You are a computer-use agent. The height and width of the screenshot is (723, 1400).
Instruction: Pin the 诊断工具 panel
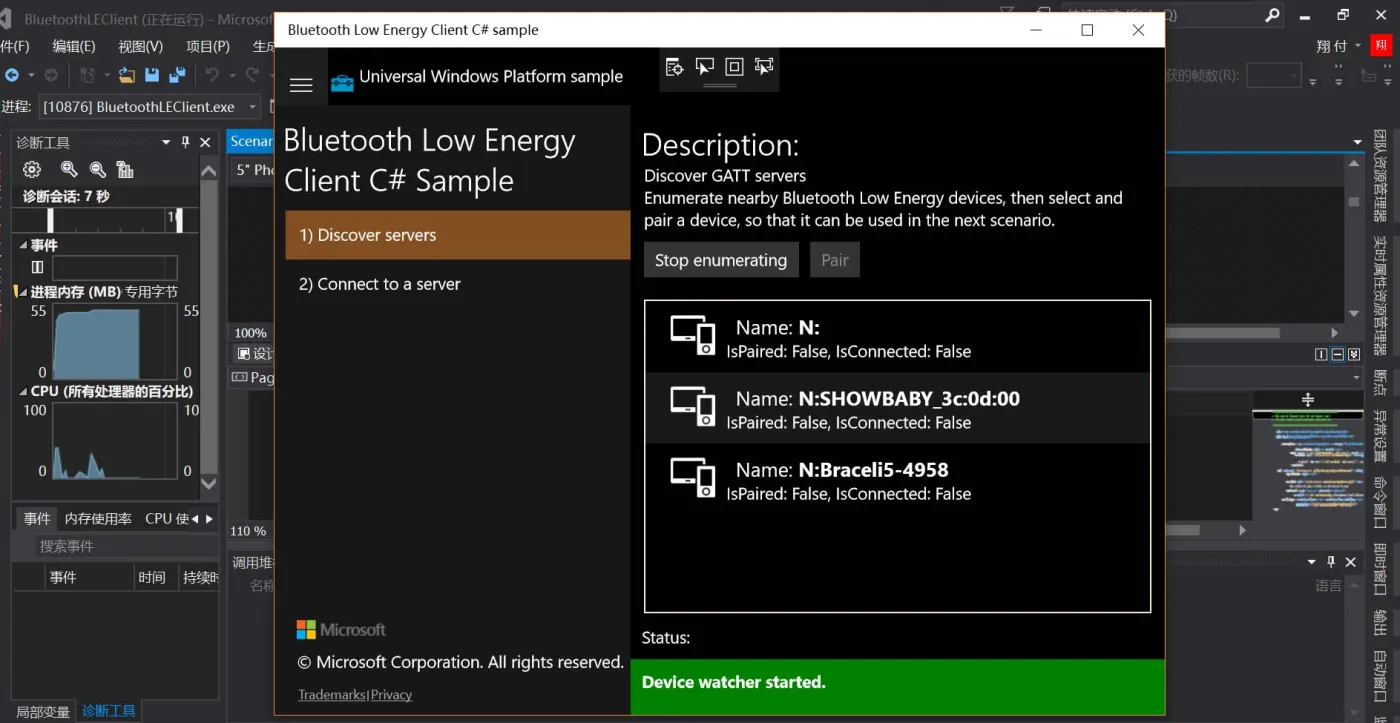tap(185, 143)
